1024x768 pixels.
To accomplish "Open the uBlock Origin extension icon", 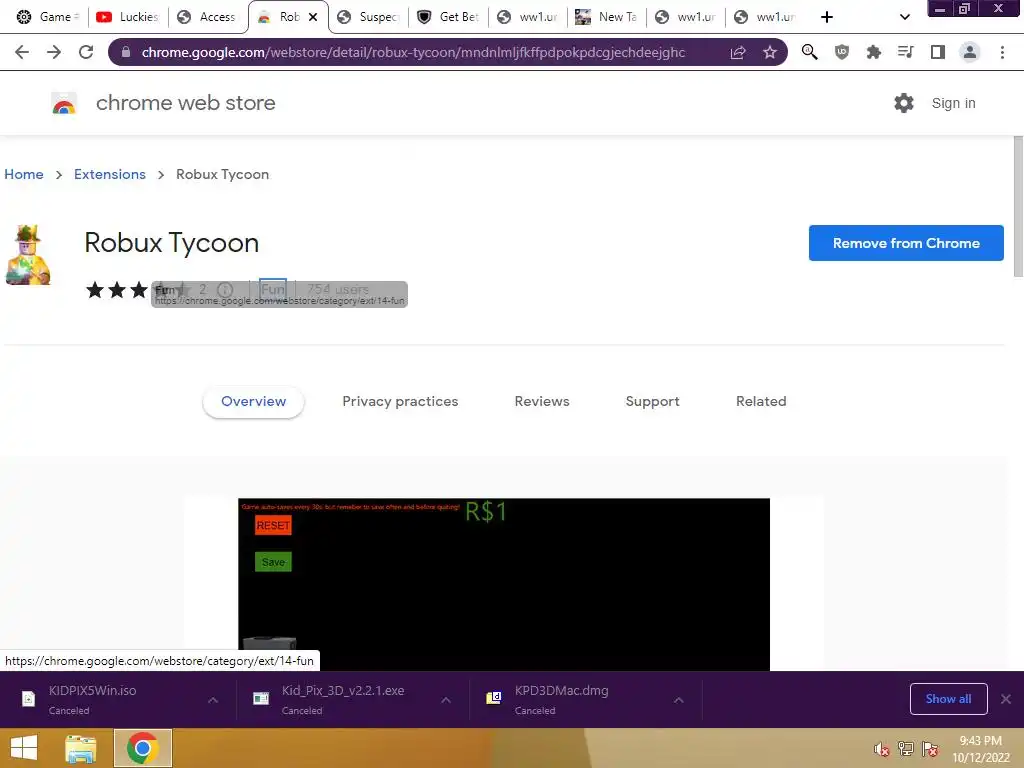I will (842, 52).
